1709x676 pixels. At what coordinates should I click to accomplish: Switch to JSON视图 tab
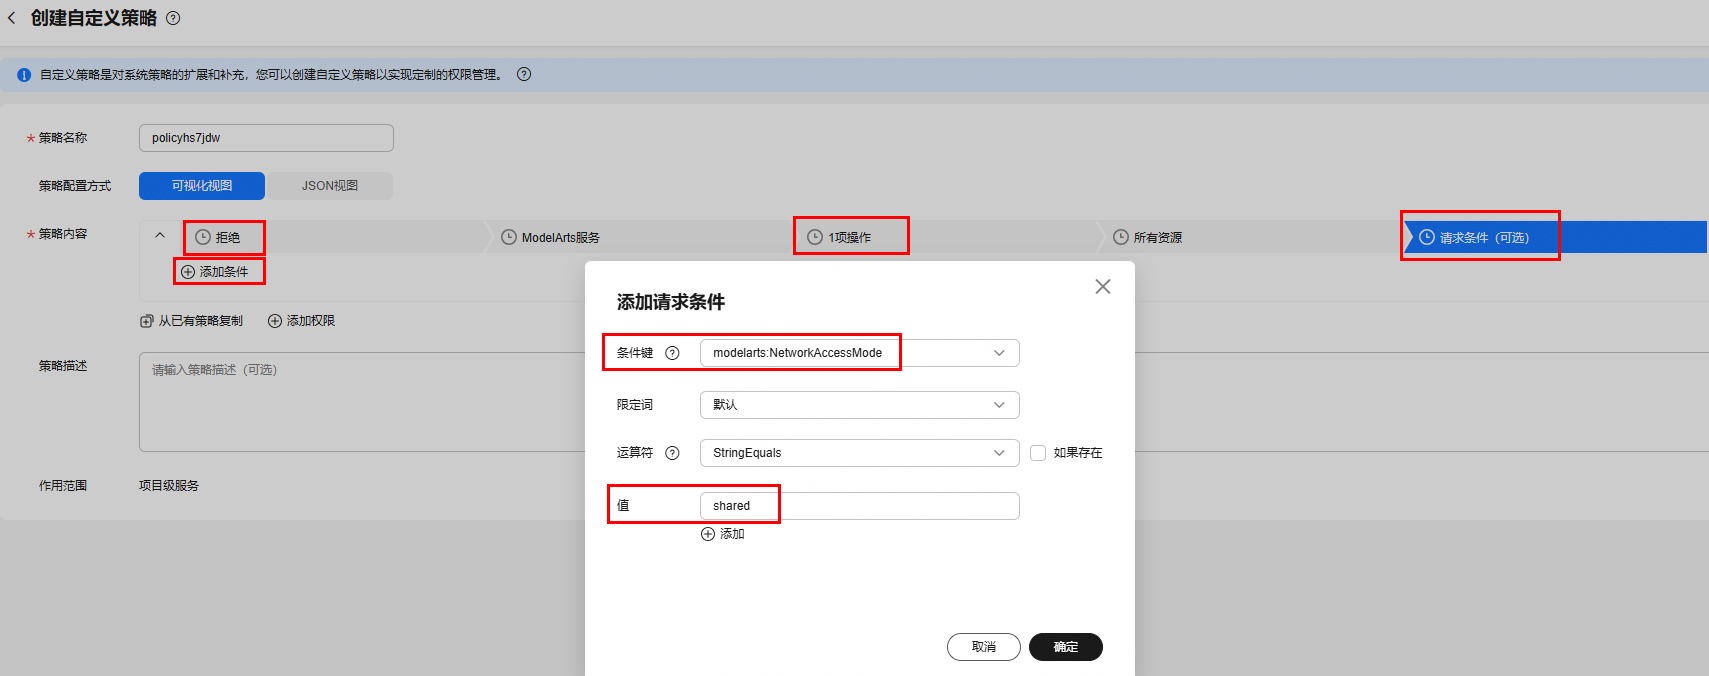330,186
